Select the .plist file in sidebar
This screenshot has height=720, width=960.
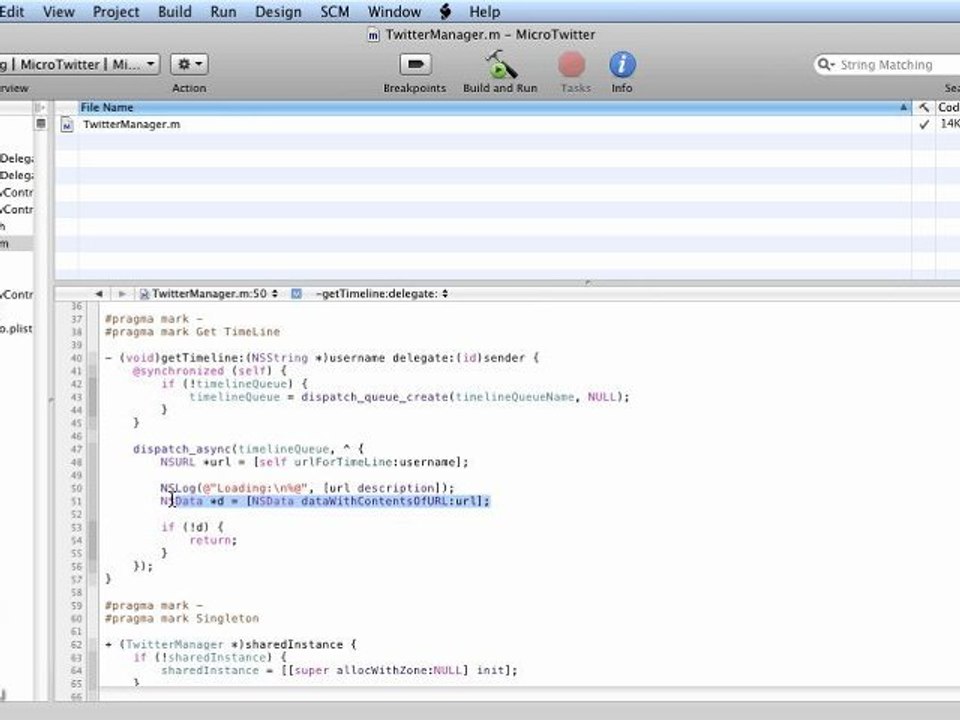(x=16, y=329)
